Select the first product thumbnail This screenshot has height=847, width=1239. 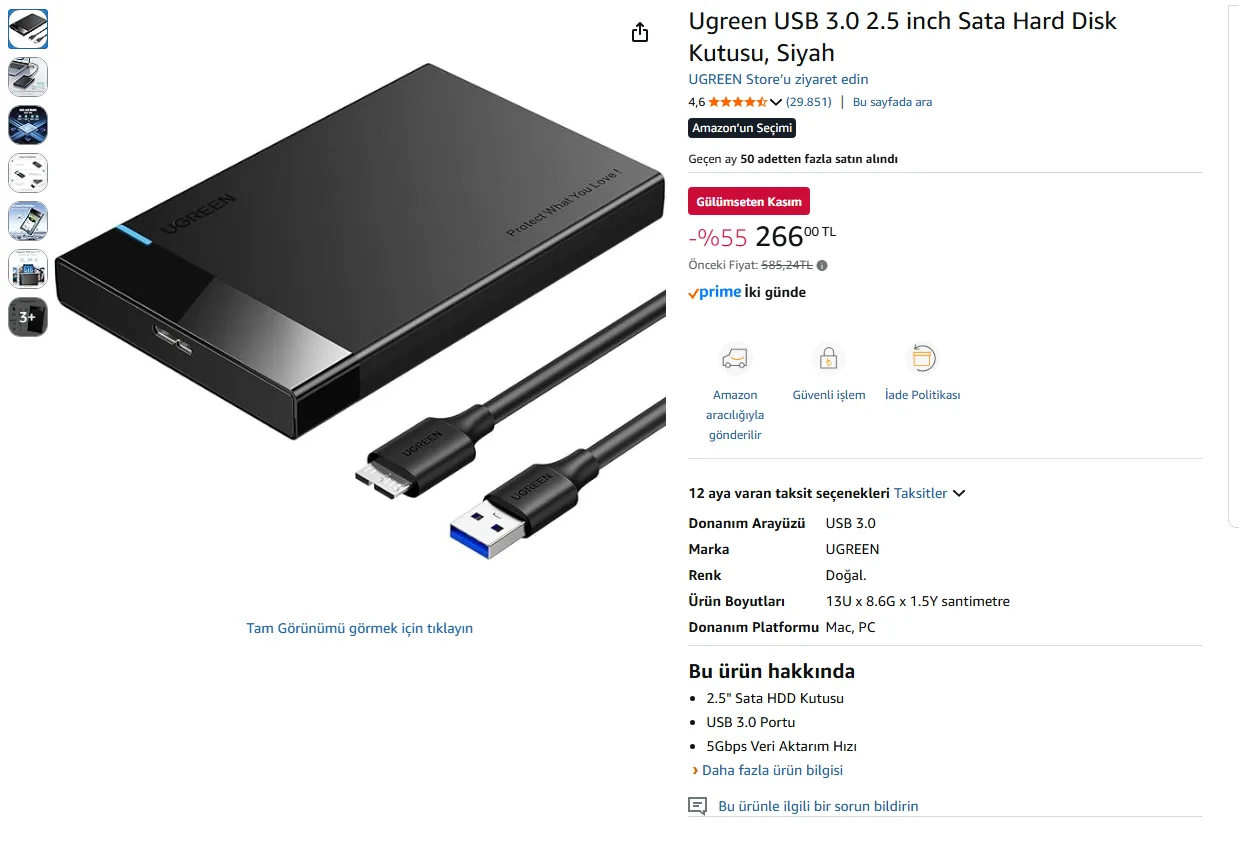click(x=28, y=29)
